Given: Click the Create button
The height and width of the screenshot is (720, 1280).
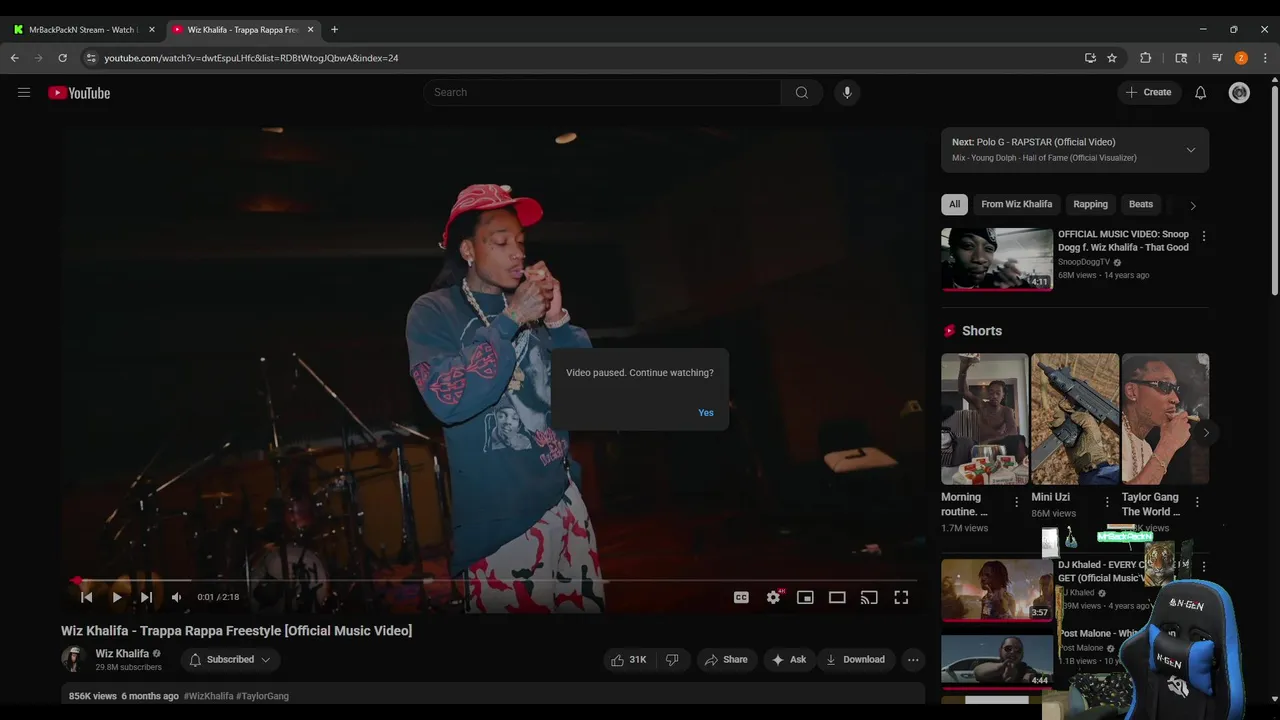Looking at the screenshot, I should click(x=1148, y=93).
